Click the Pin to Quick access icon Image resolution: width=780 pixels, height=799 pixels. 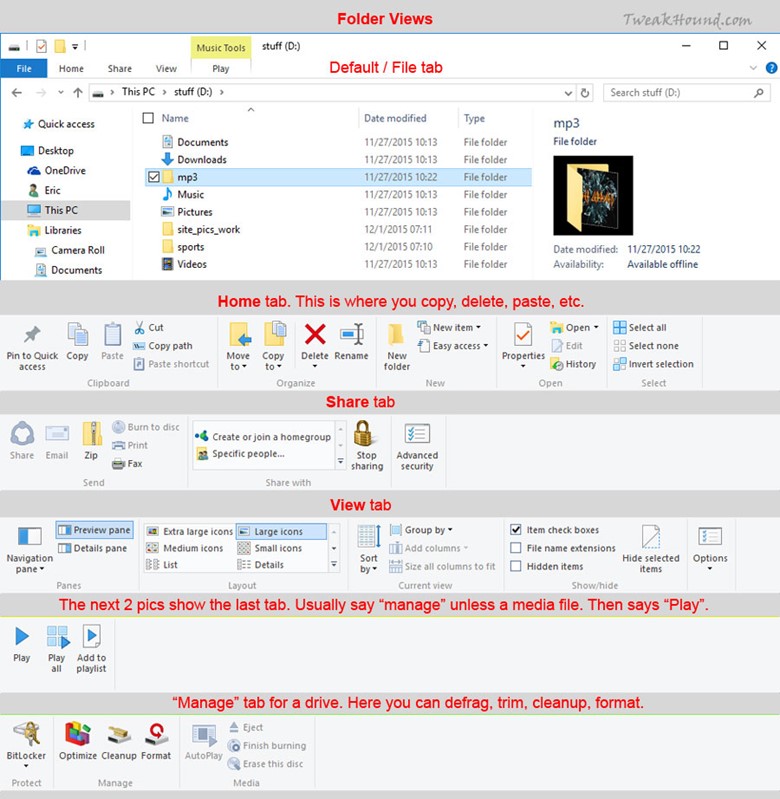32,335
